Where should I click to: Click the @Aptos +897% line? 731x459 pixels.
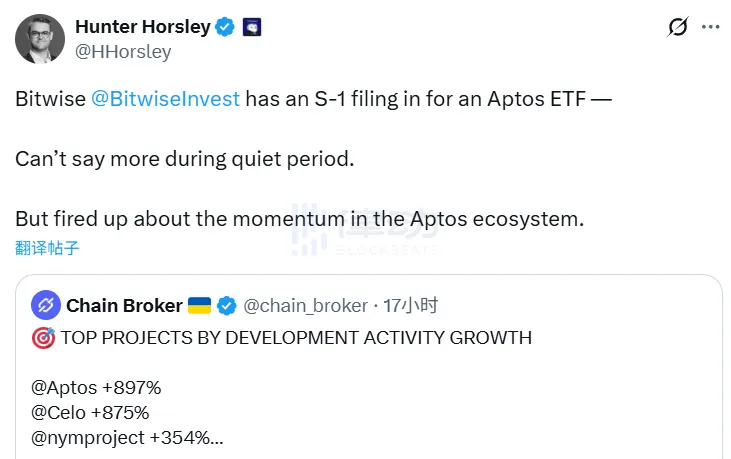(x=96, y=387)
